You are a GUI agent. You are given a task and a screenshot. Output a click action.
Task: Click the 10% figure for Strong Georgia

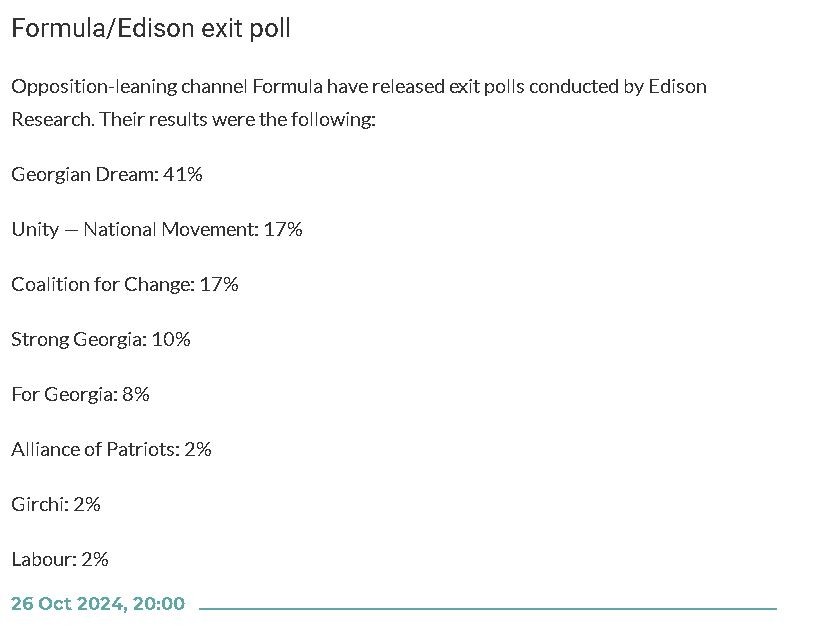tap(171, 339)
